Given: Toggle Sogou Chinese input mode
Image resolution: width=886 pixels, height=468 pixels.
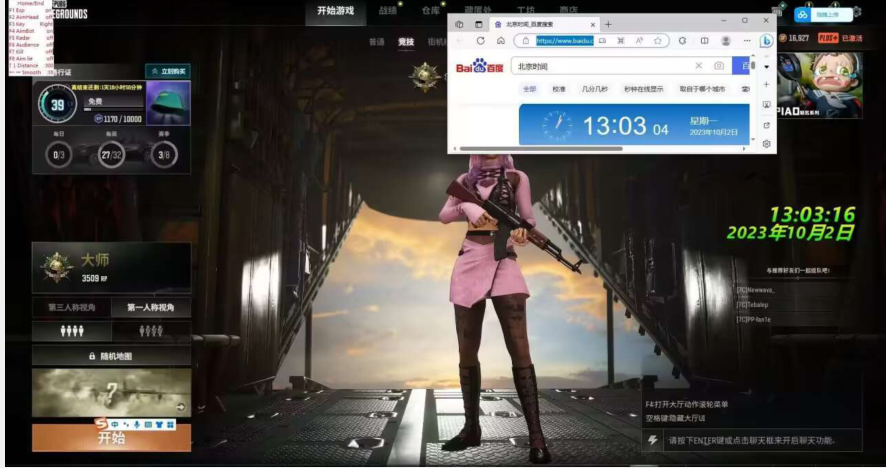Looking at the screenshot, I should tap(115, 424).
